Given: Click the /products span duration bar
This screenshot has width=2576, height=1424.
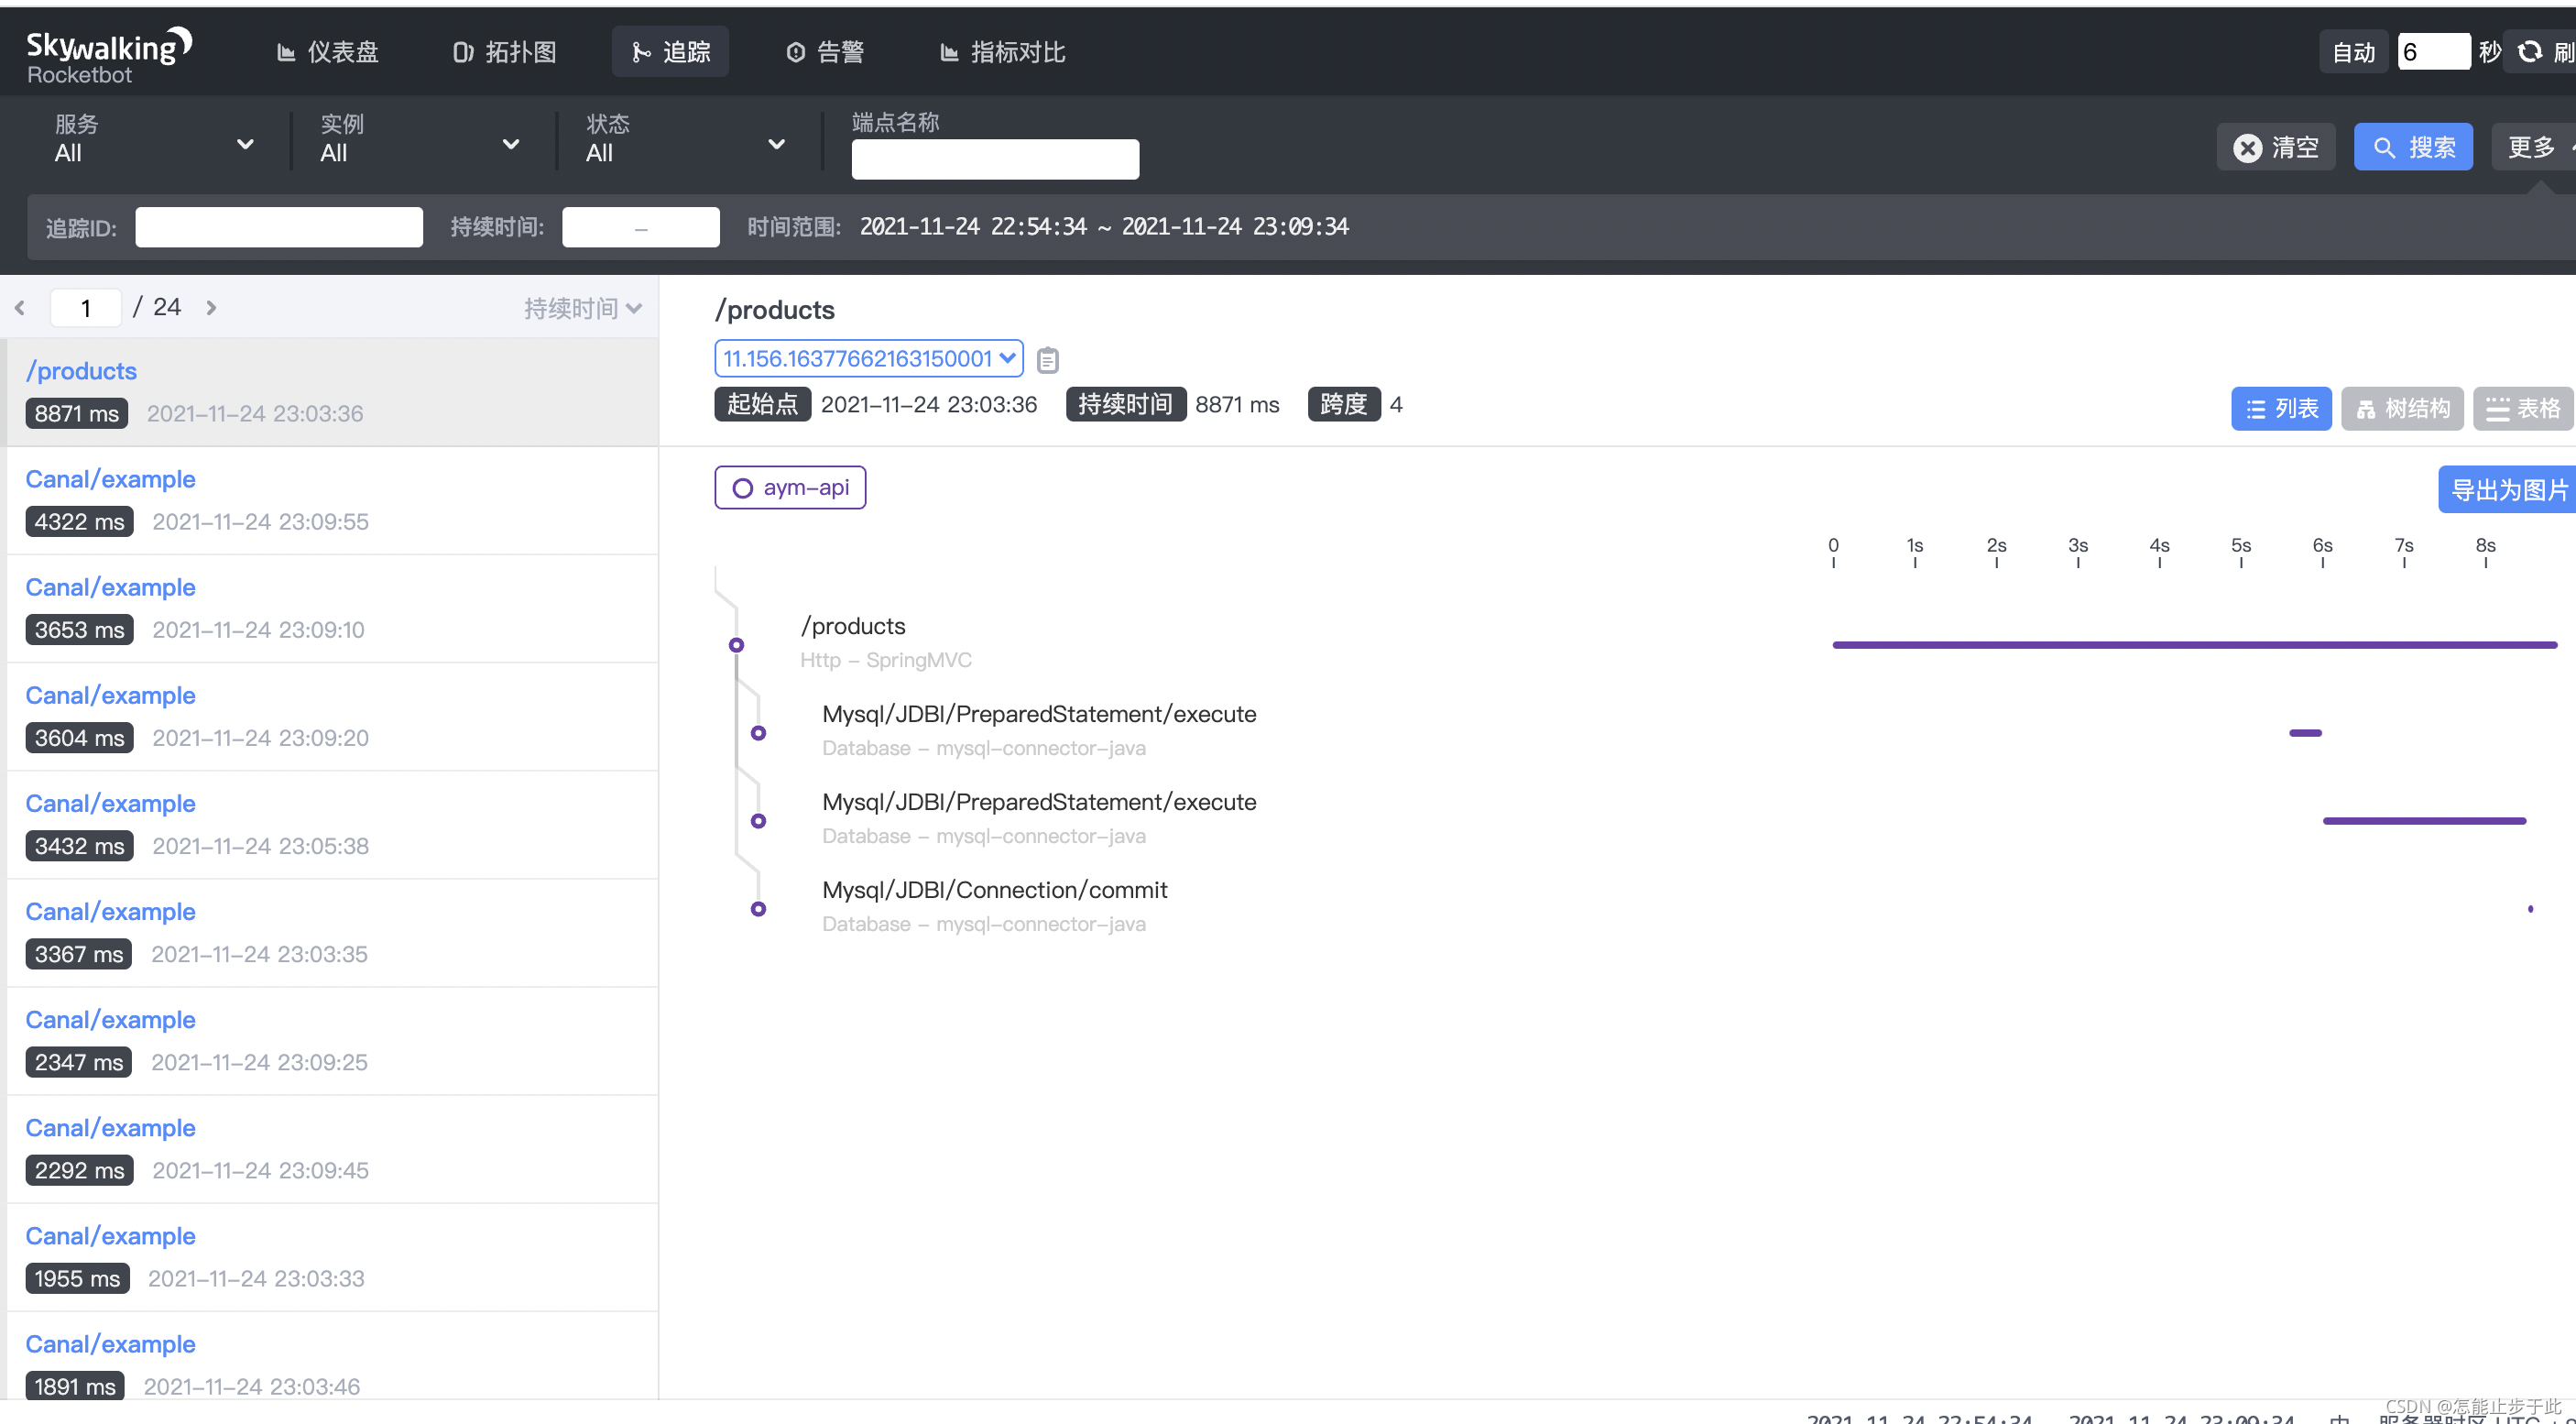Looking at the screenshot, I should coord(2194,645).
